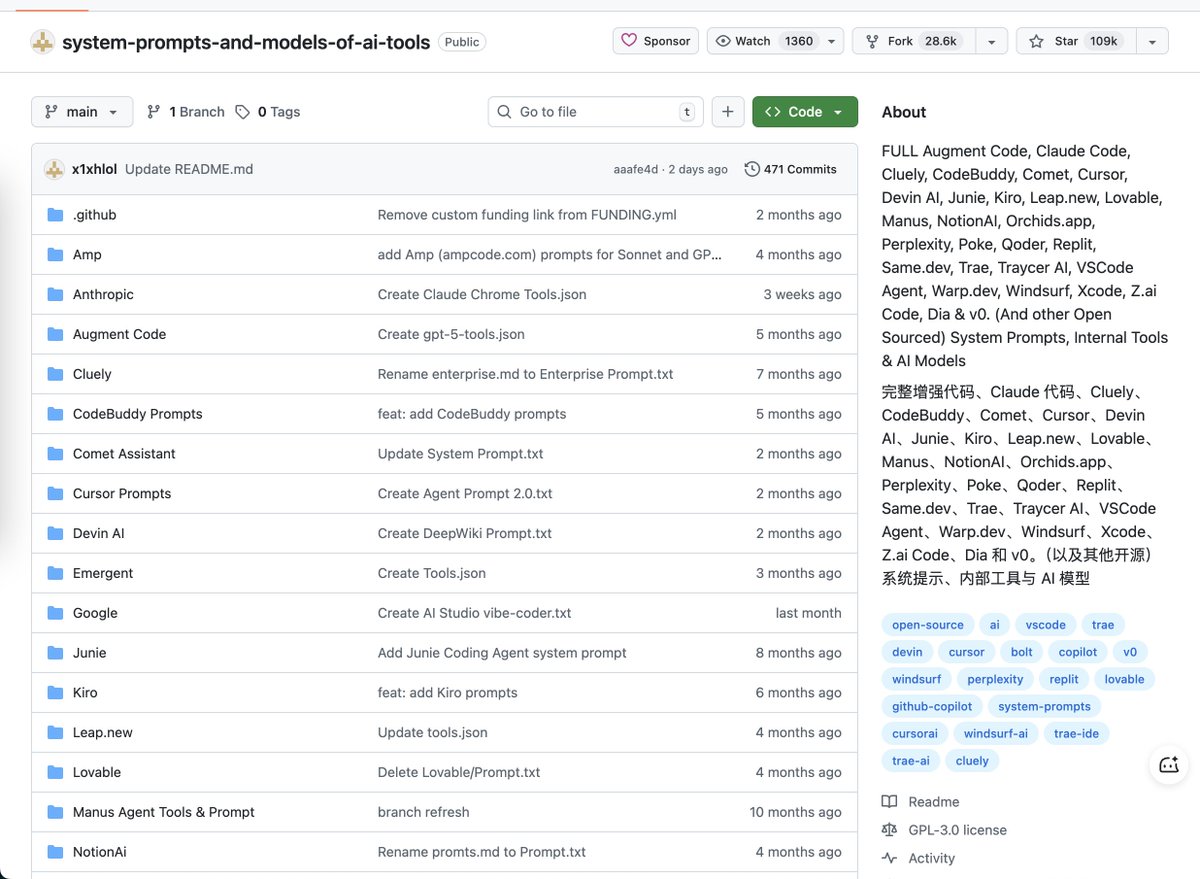Star this repository
1200x879 pixels.
point(1076,41)
